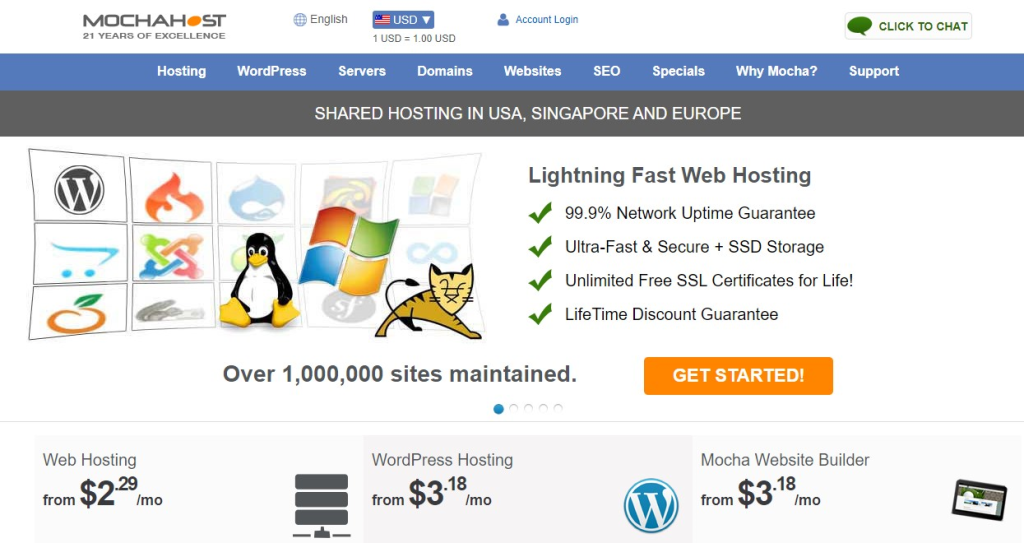Open the Domains menu
Image resolution: width=1024 pixels, height=543 pixels.
[x=445, y=71]
